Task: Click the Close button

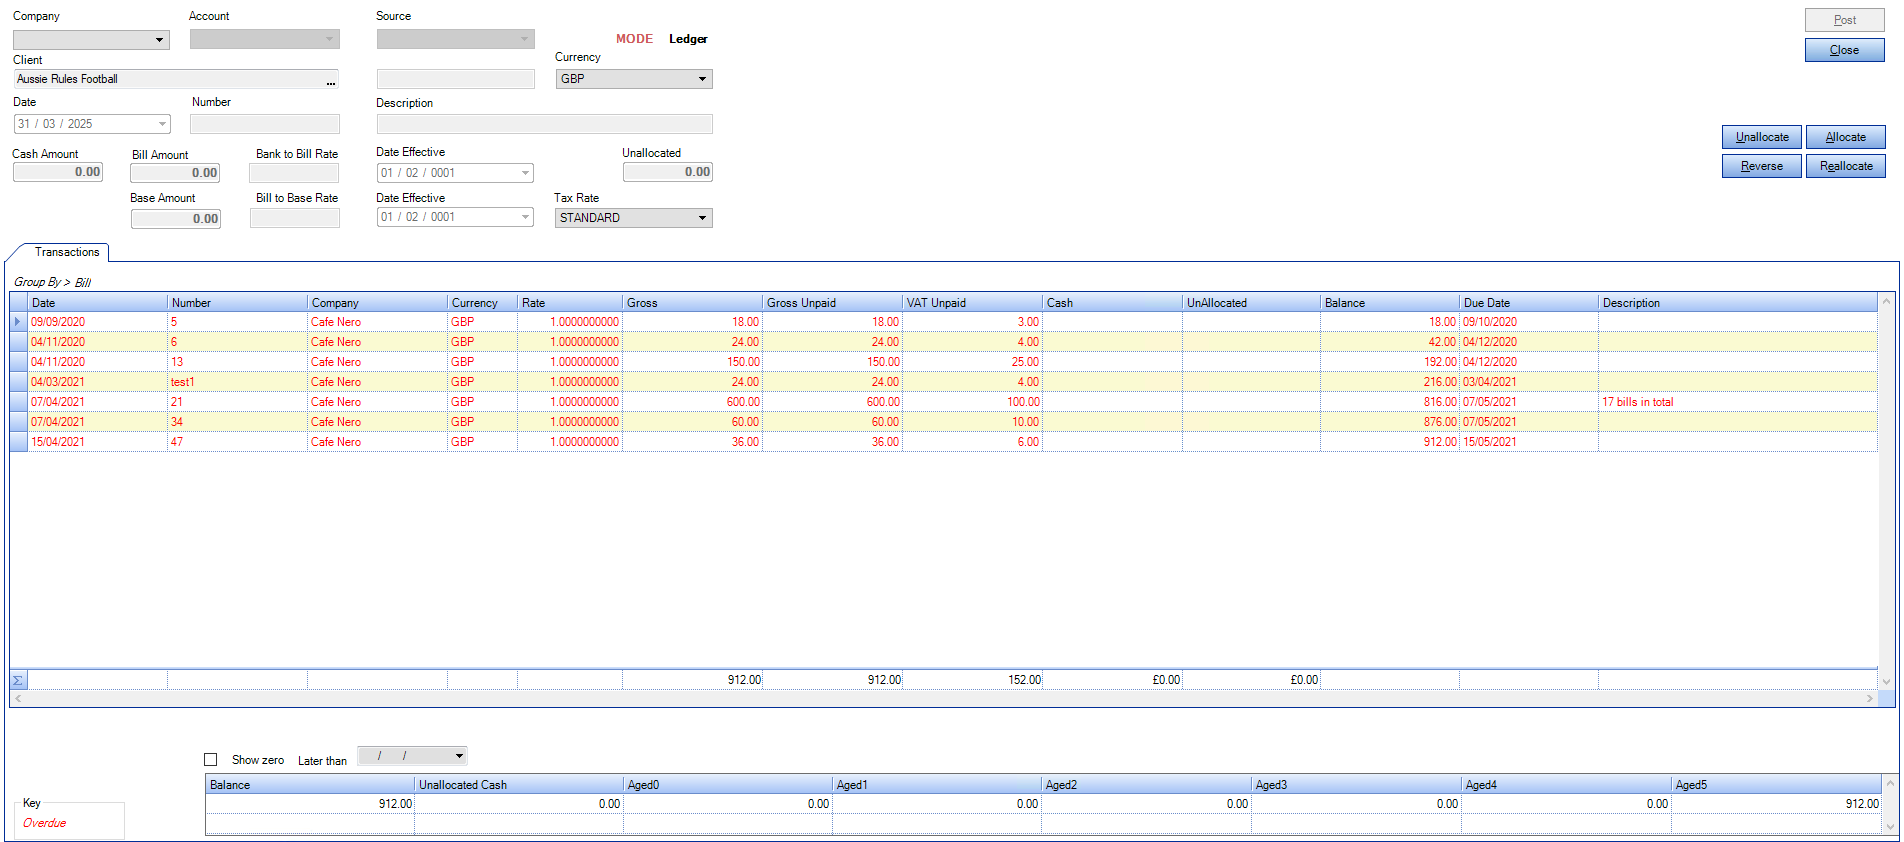Action: click(1845, 50)
